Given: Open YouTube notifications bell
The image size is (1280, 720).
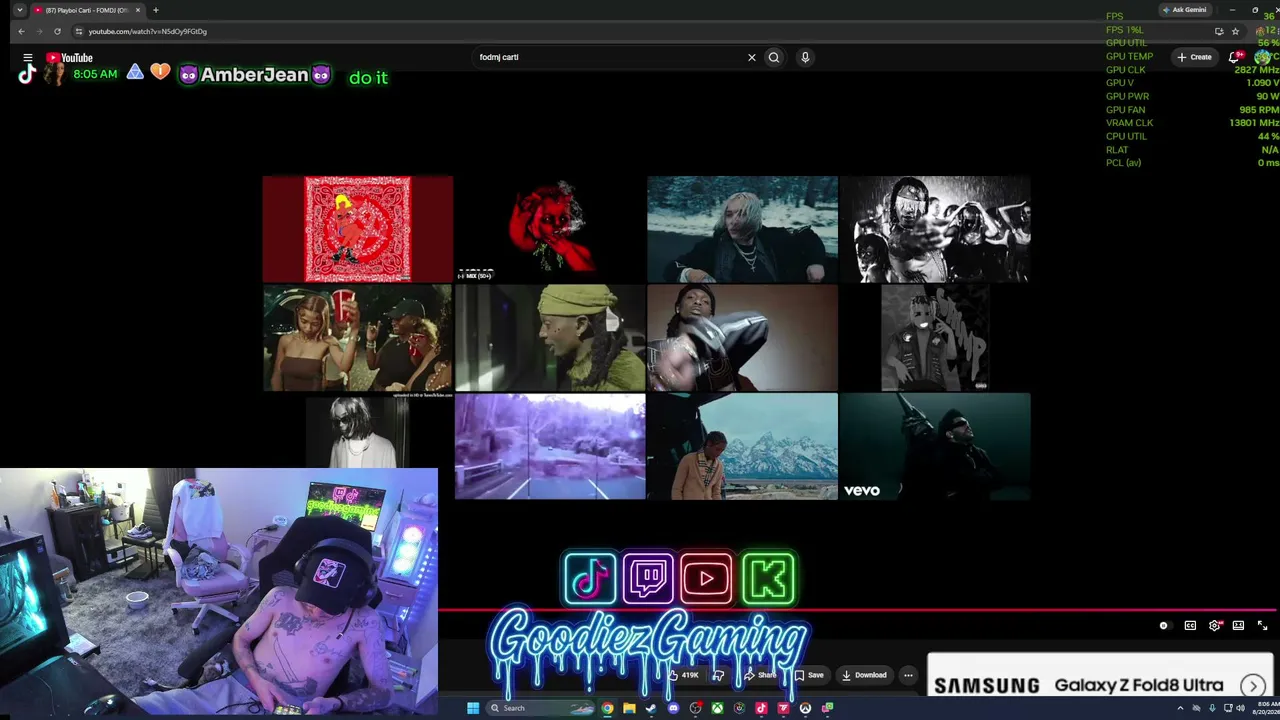Looking at the screenshot, I should point(1235,57).
